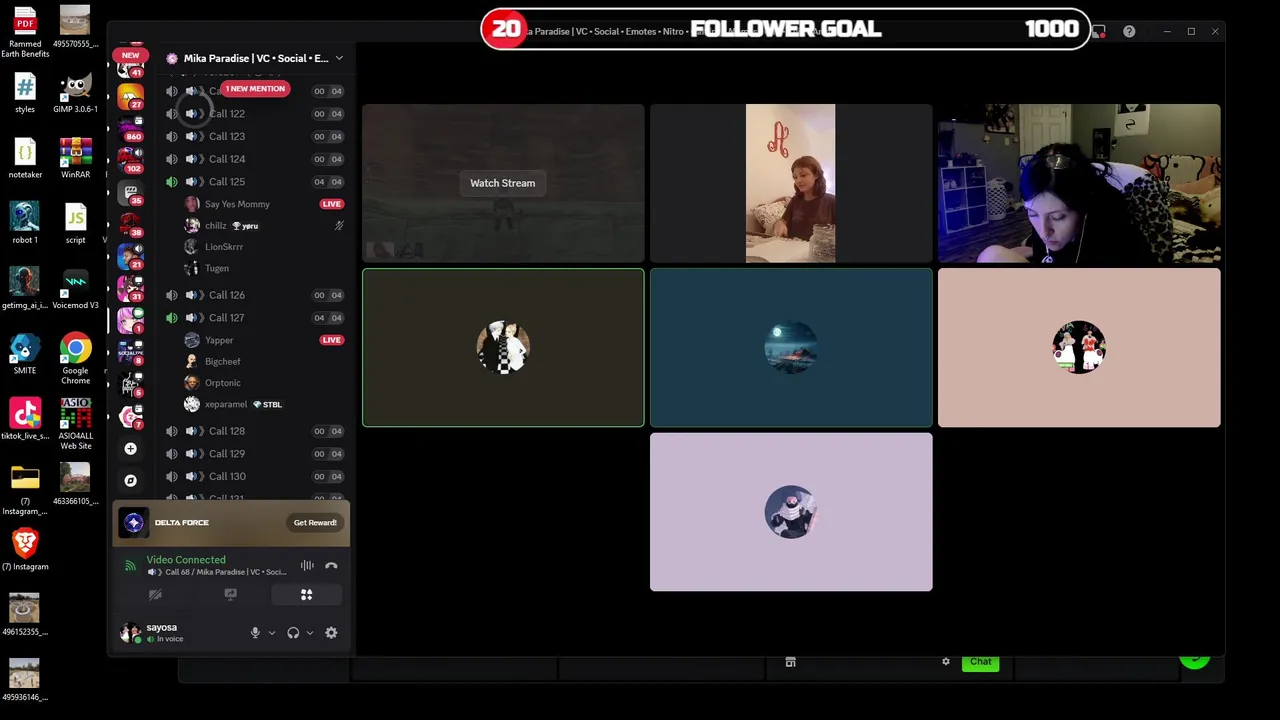The height and width of the screenshot is (720, 1280).
Task: Open Brave browser desktop shortcut
Action: coord(25,549)
